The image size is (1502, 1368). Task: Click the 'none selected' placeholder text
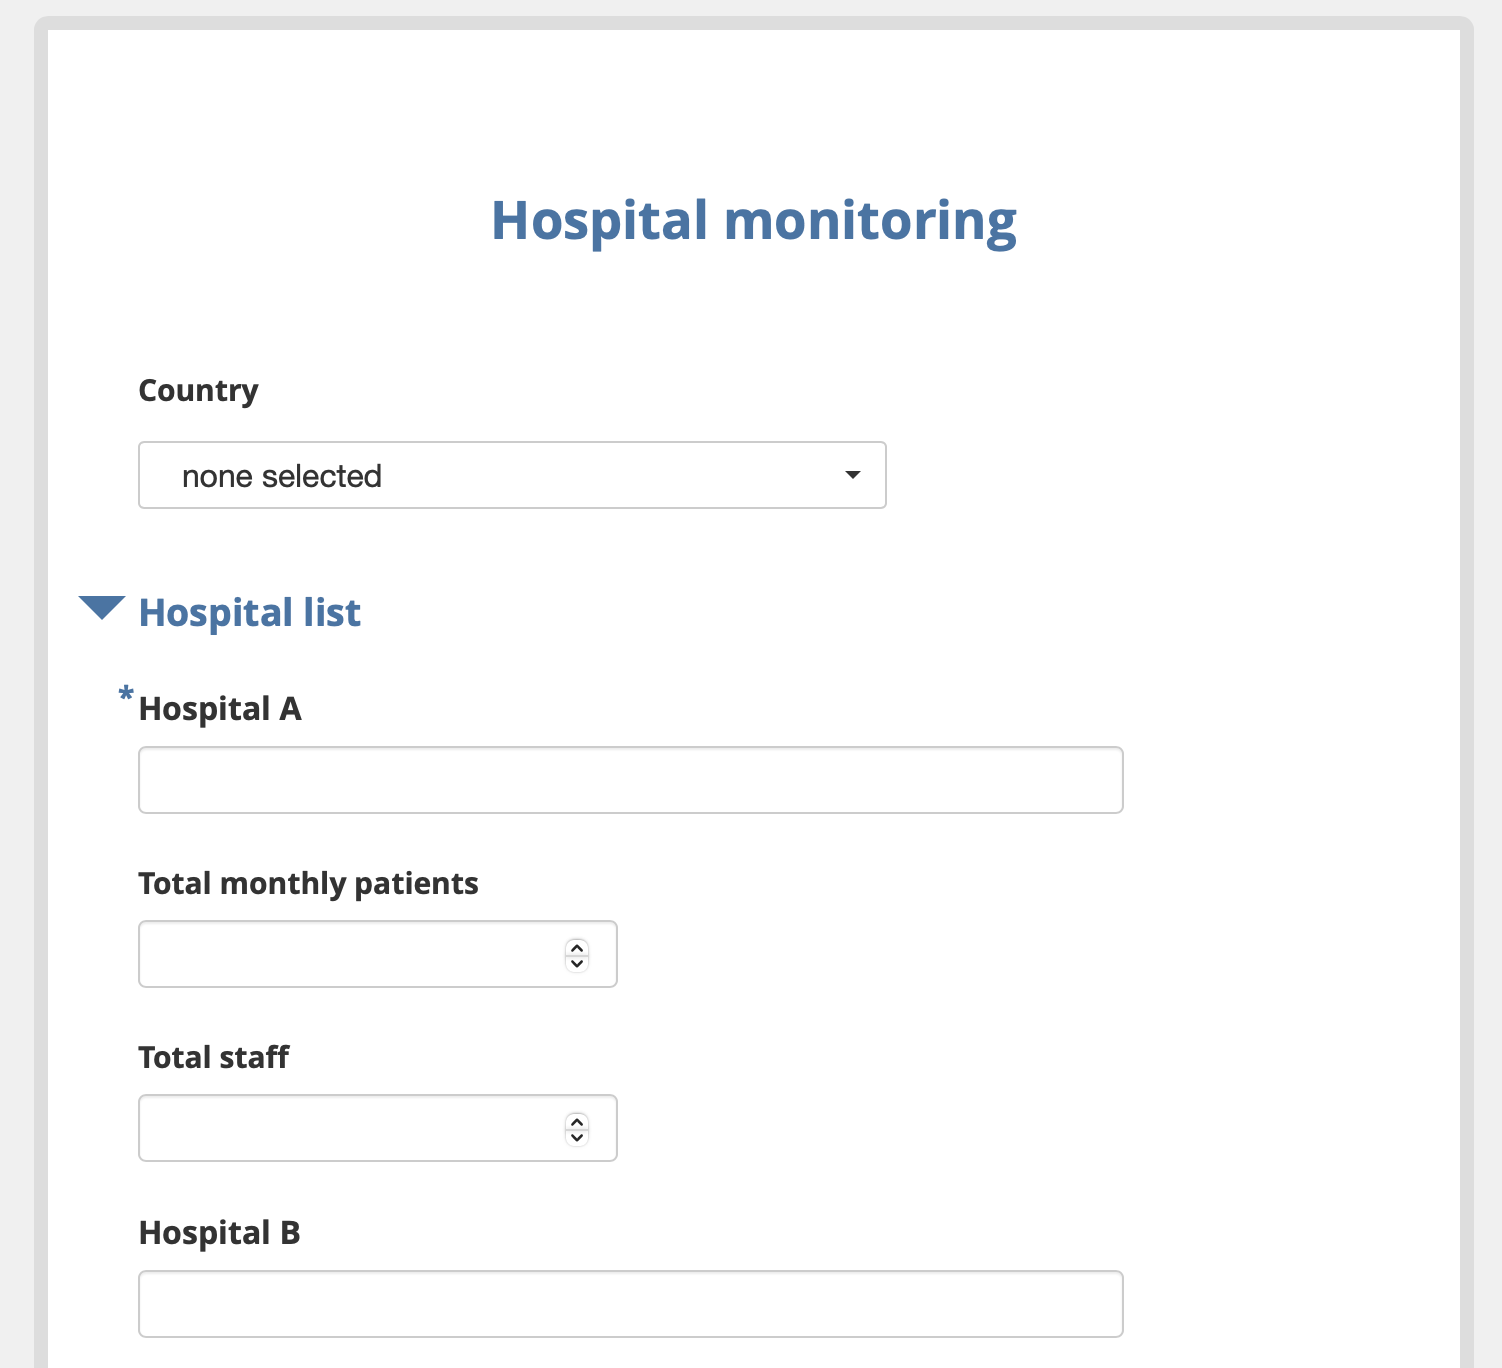click(281, 476)
